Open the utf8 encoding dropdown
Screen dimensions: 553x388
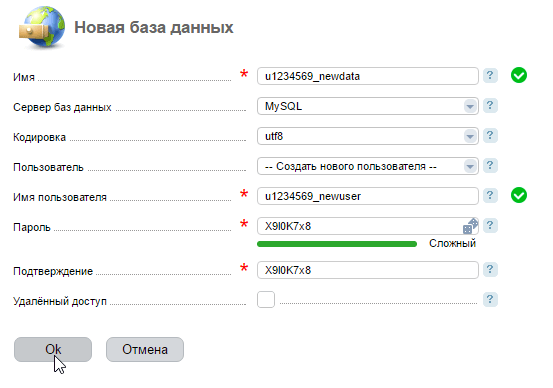click(x=368, y=136)
